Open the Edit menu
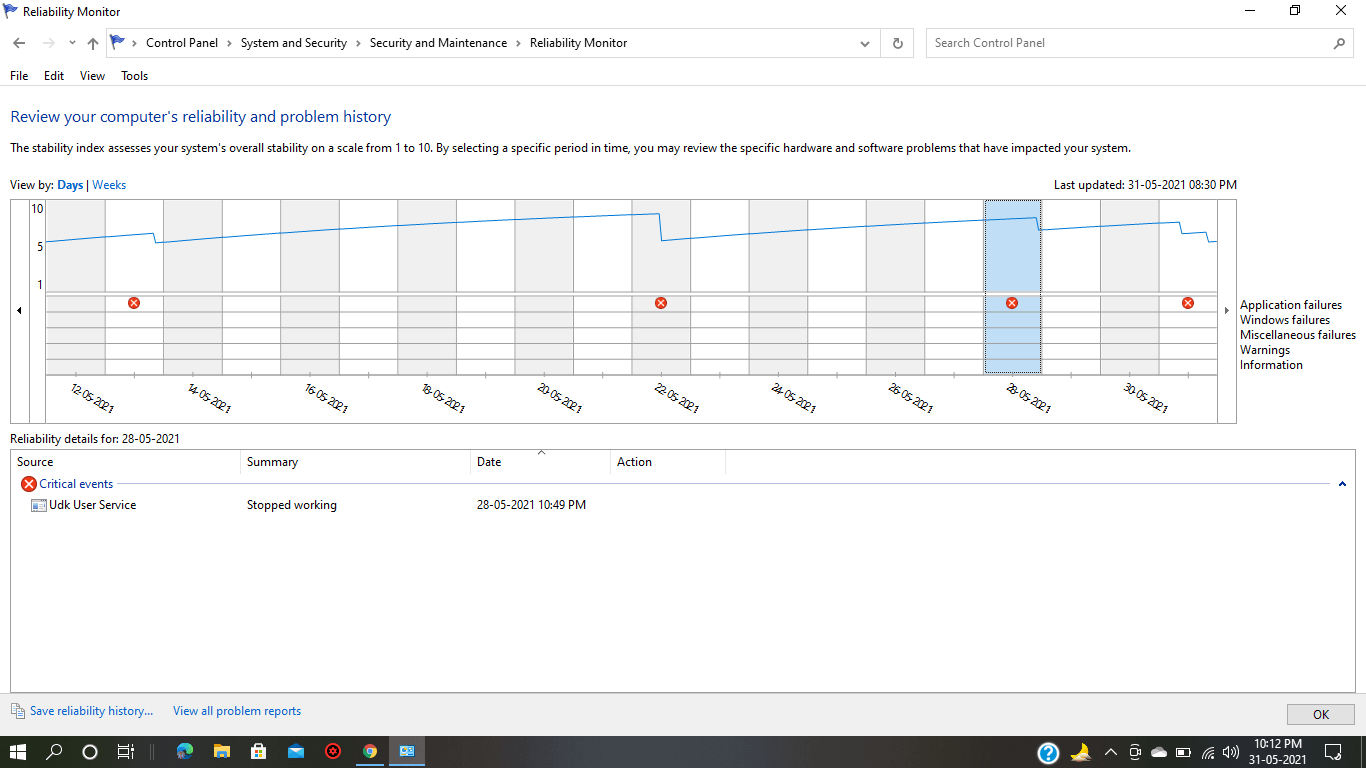Screen dimensions: 1366x768 tap(54, 76)
